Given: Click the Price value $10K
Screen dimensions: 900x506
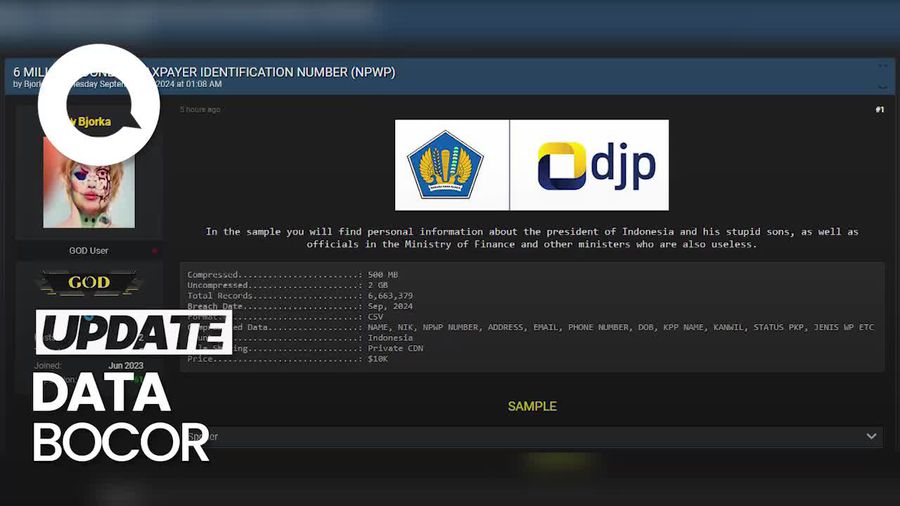Looking at the screenshot, I should 378,359.
